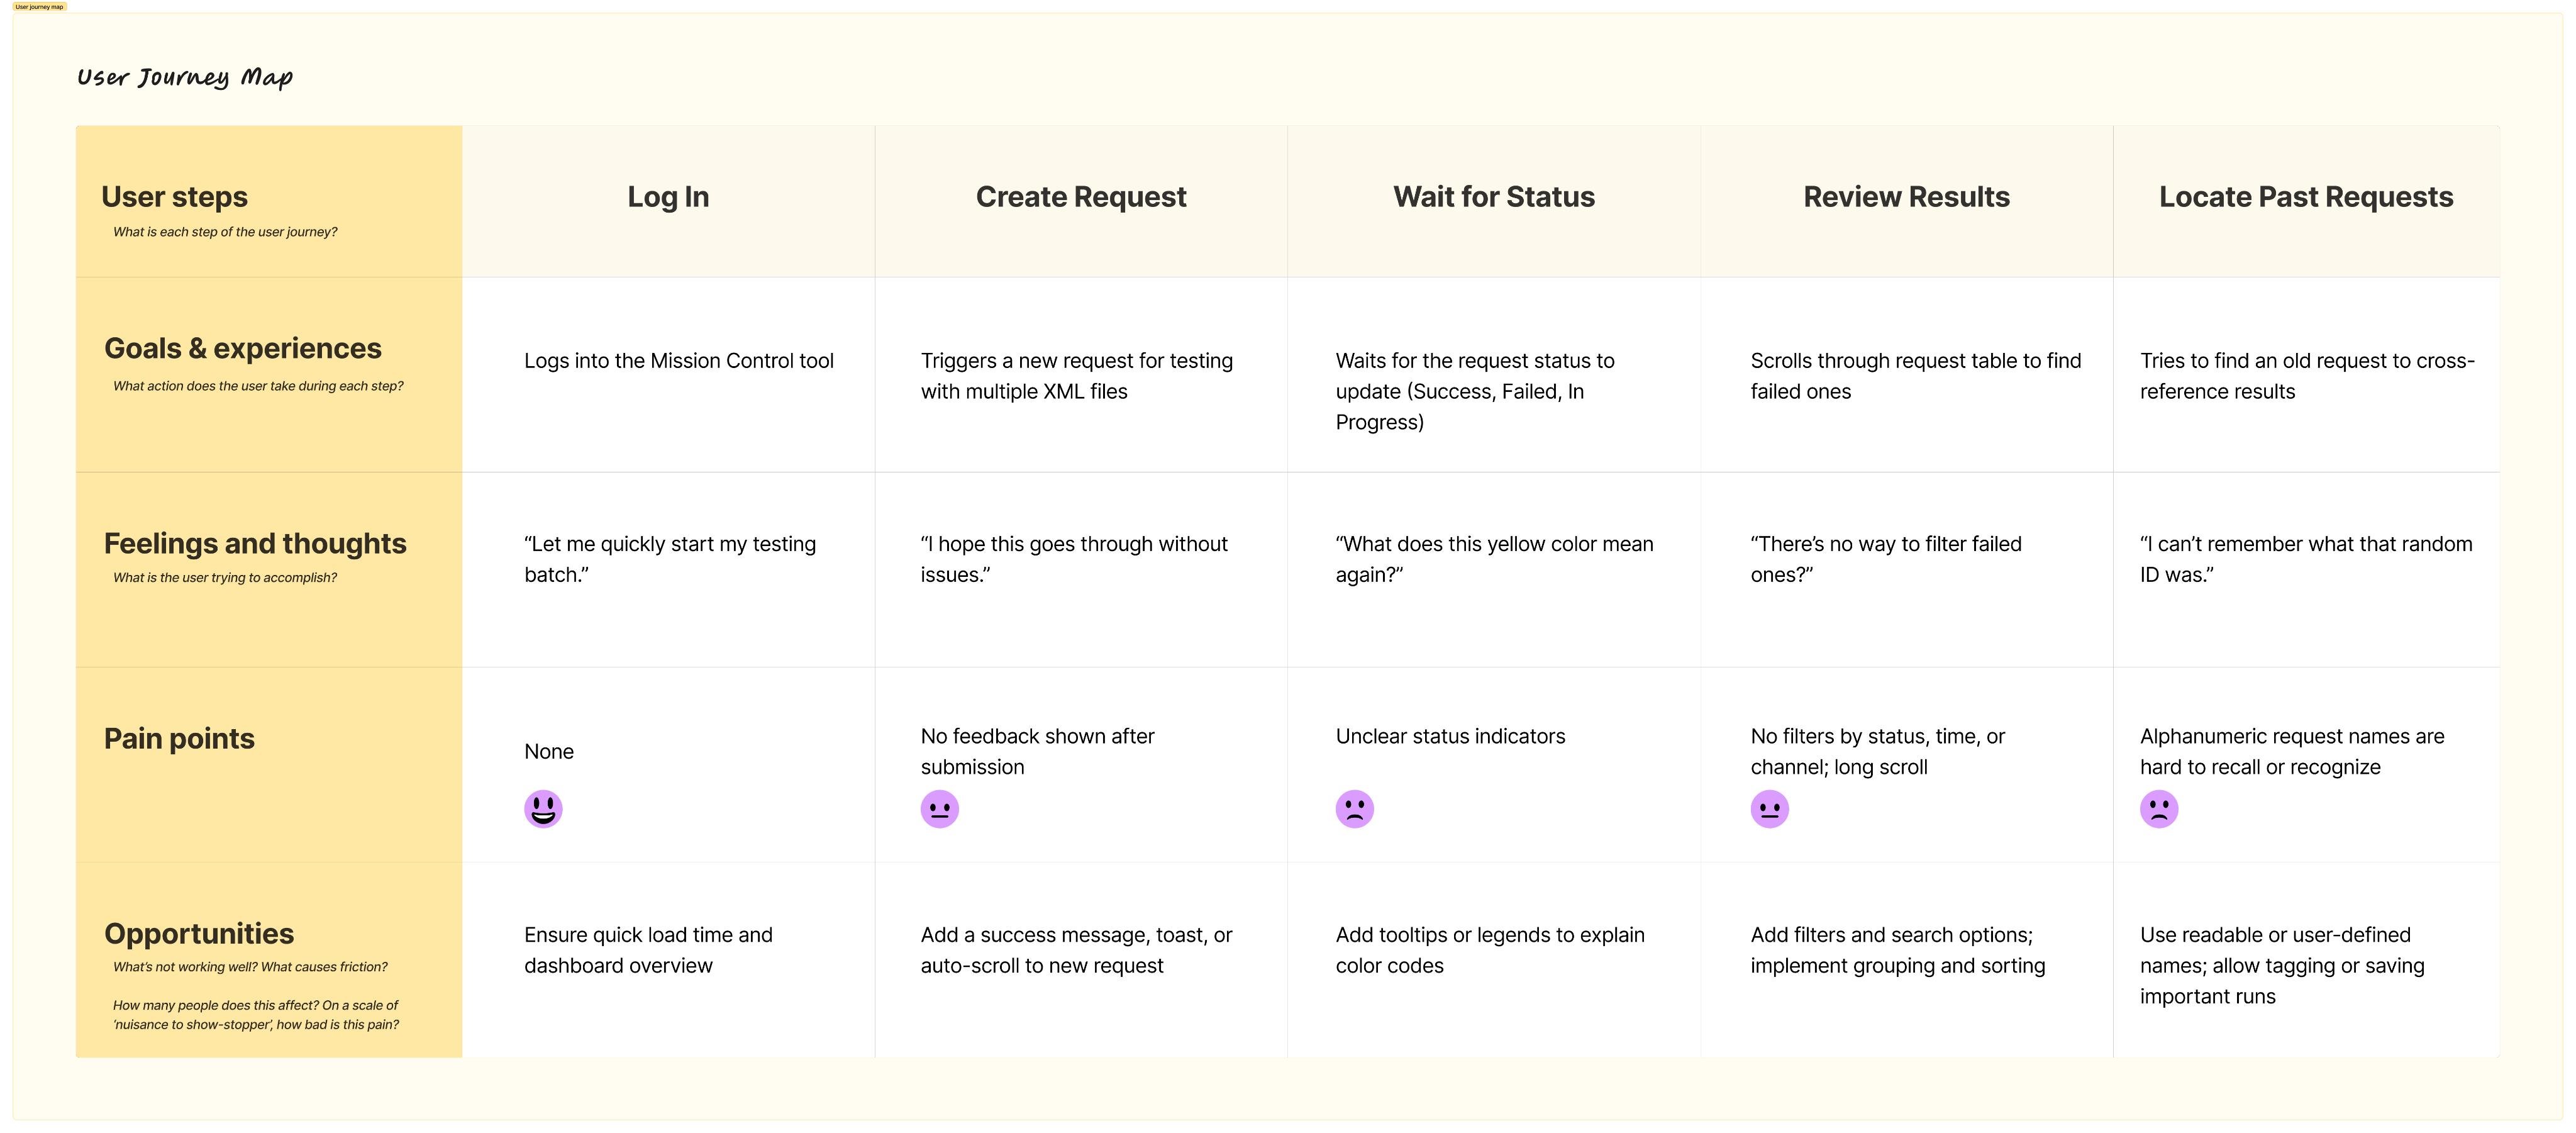This screenshot has width=2576, height=1133.
Task: Click the 'Wait for Status' column header
Action: click(x=1493, y=197)
